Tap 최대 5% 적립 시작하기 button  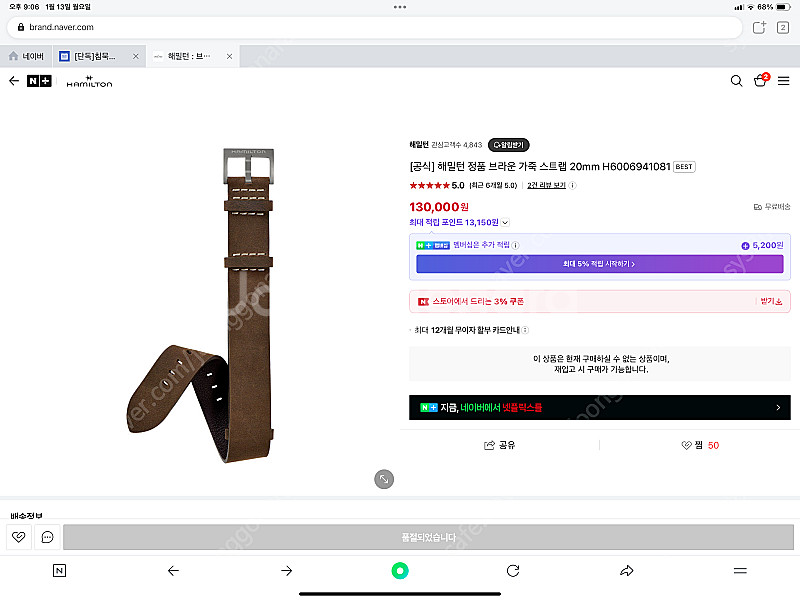pyautogui.click(x=599, y=264)
